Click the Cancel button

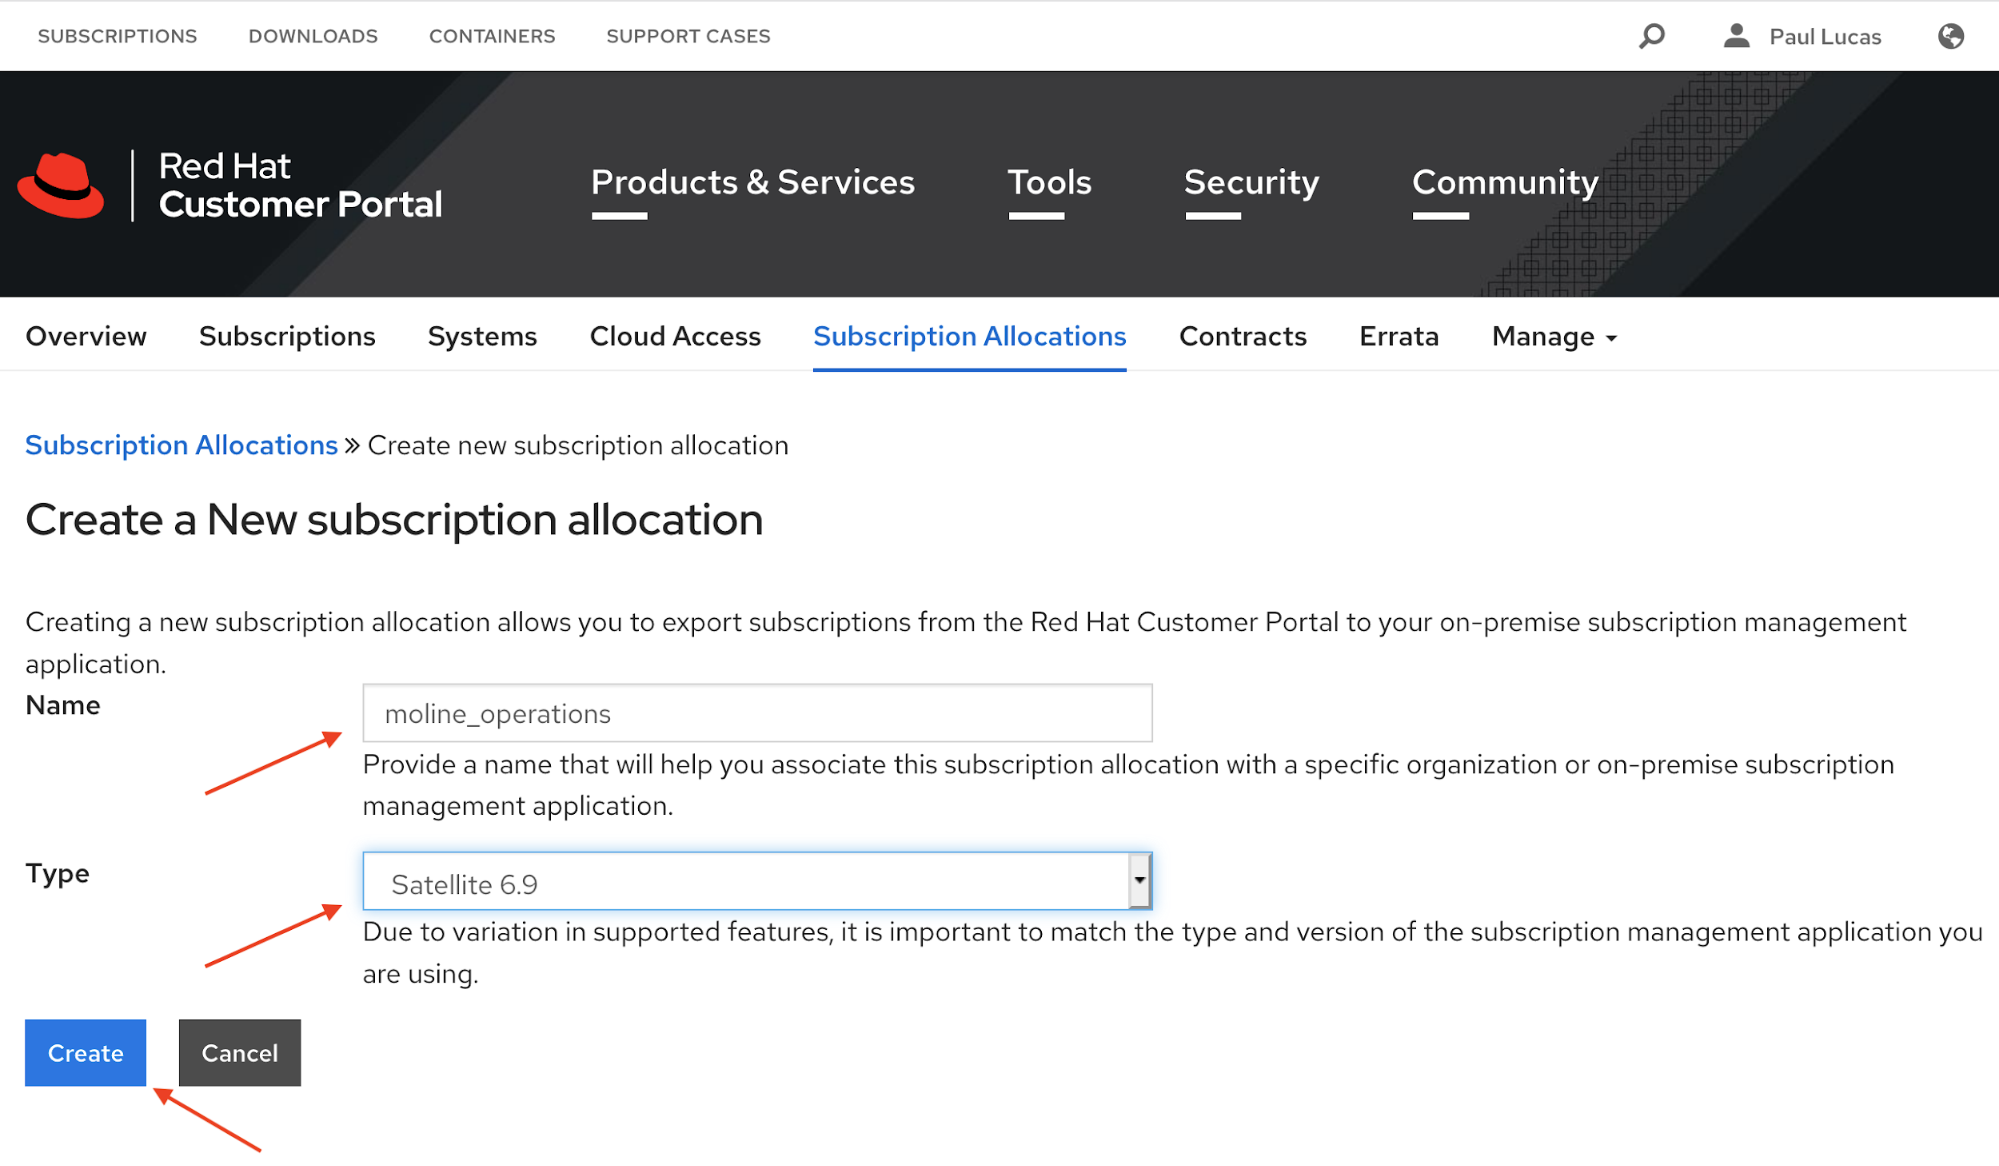[x=239, y=1053]
